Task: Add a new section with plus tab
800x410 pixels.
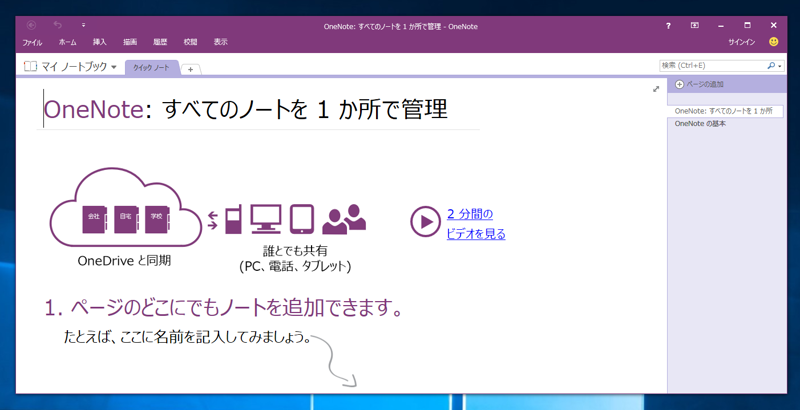Action: tap(190, 69)
